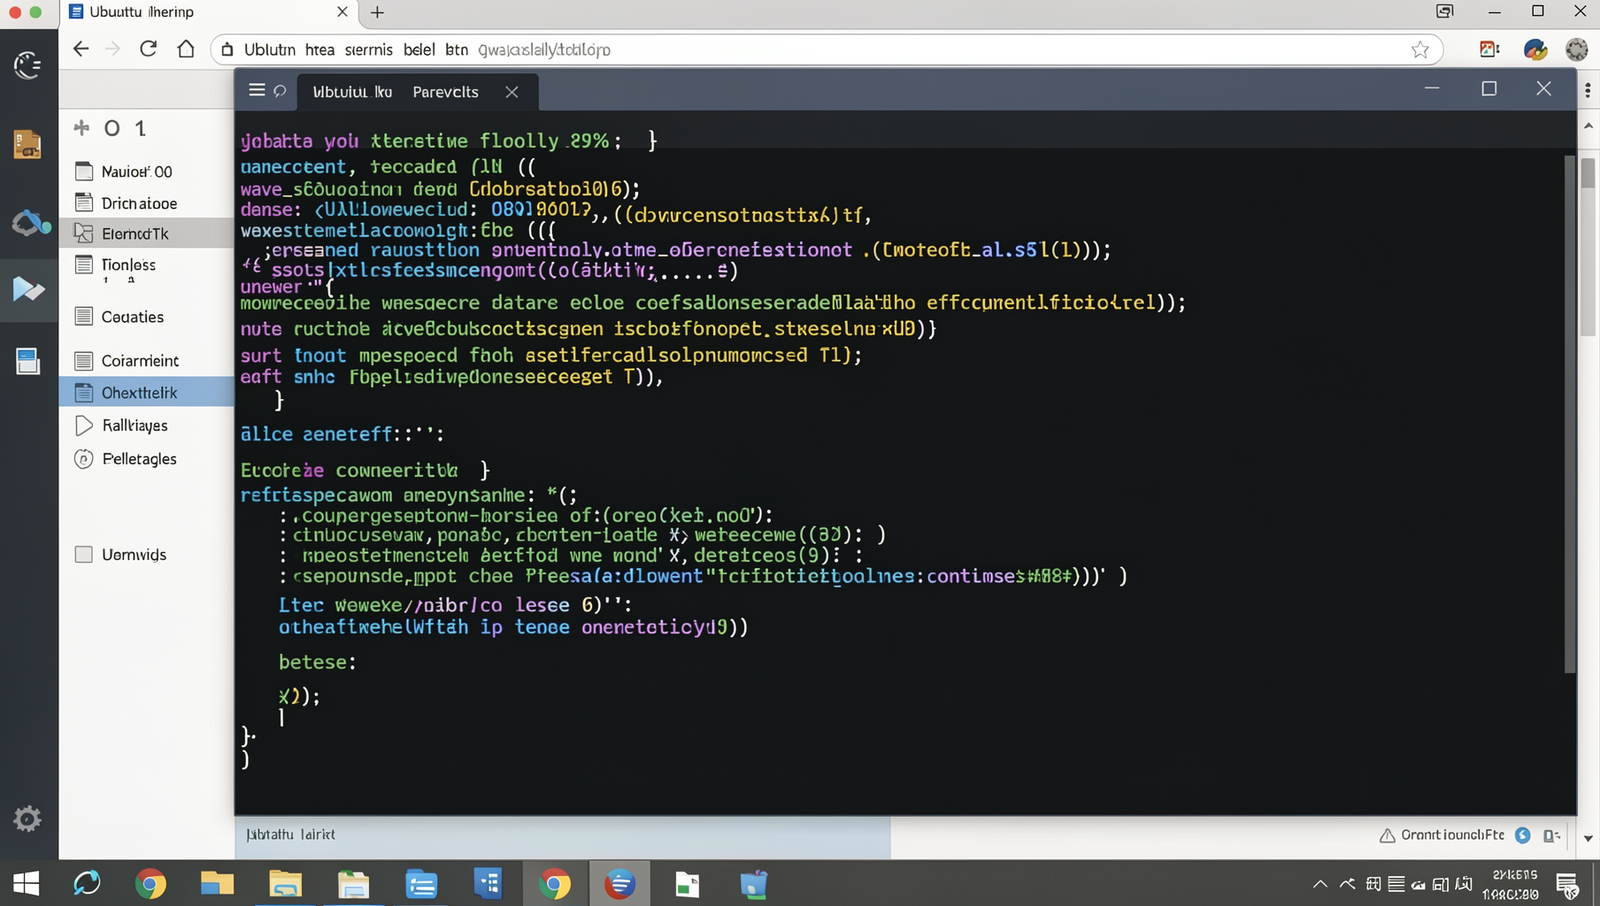Click the taskbar clock

coord(1513,884)
